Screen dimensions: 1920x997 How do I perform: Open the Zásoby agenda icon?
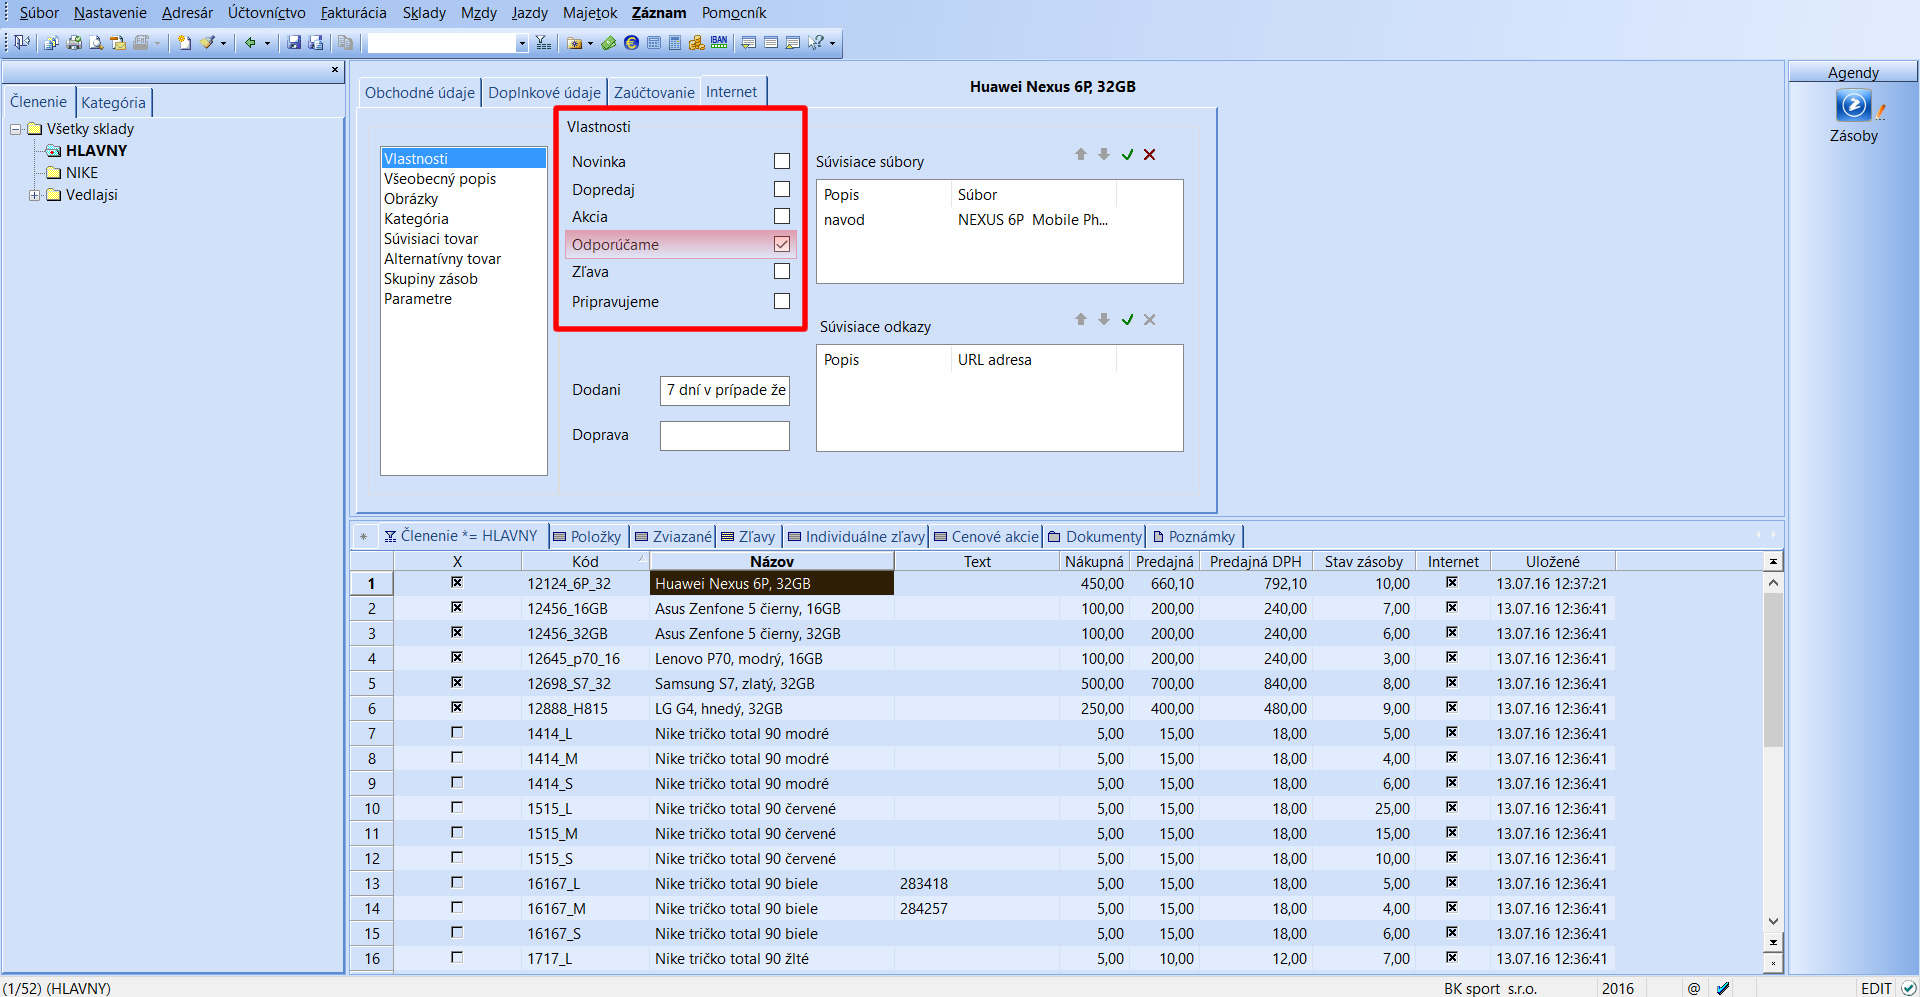(x=1853, y=106)
